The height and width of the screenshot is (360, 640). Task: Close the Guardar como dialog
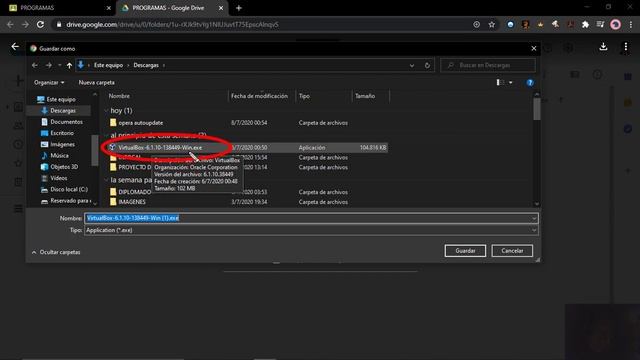coord(533,48)
